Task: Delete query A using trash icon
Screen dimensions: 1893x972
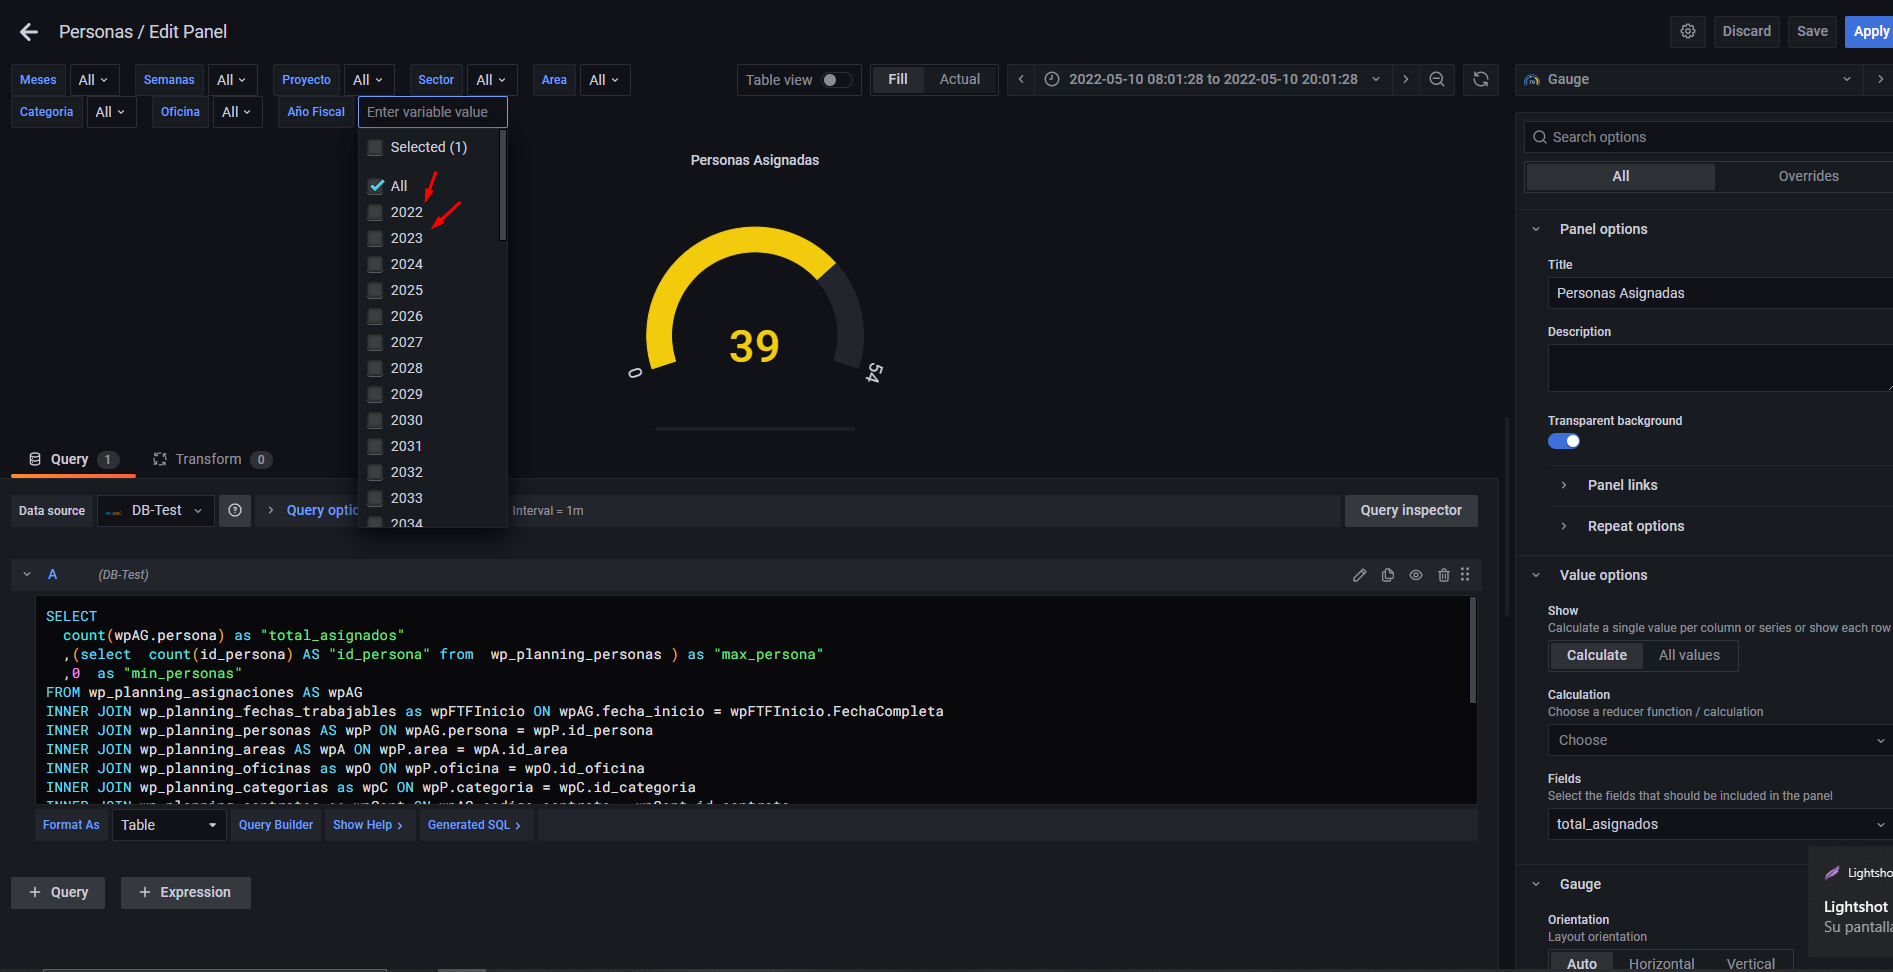Action: click(x=1443, y=575)
